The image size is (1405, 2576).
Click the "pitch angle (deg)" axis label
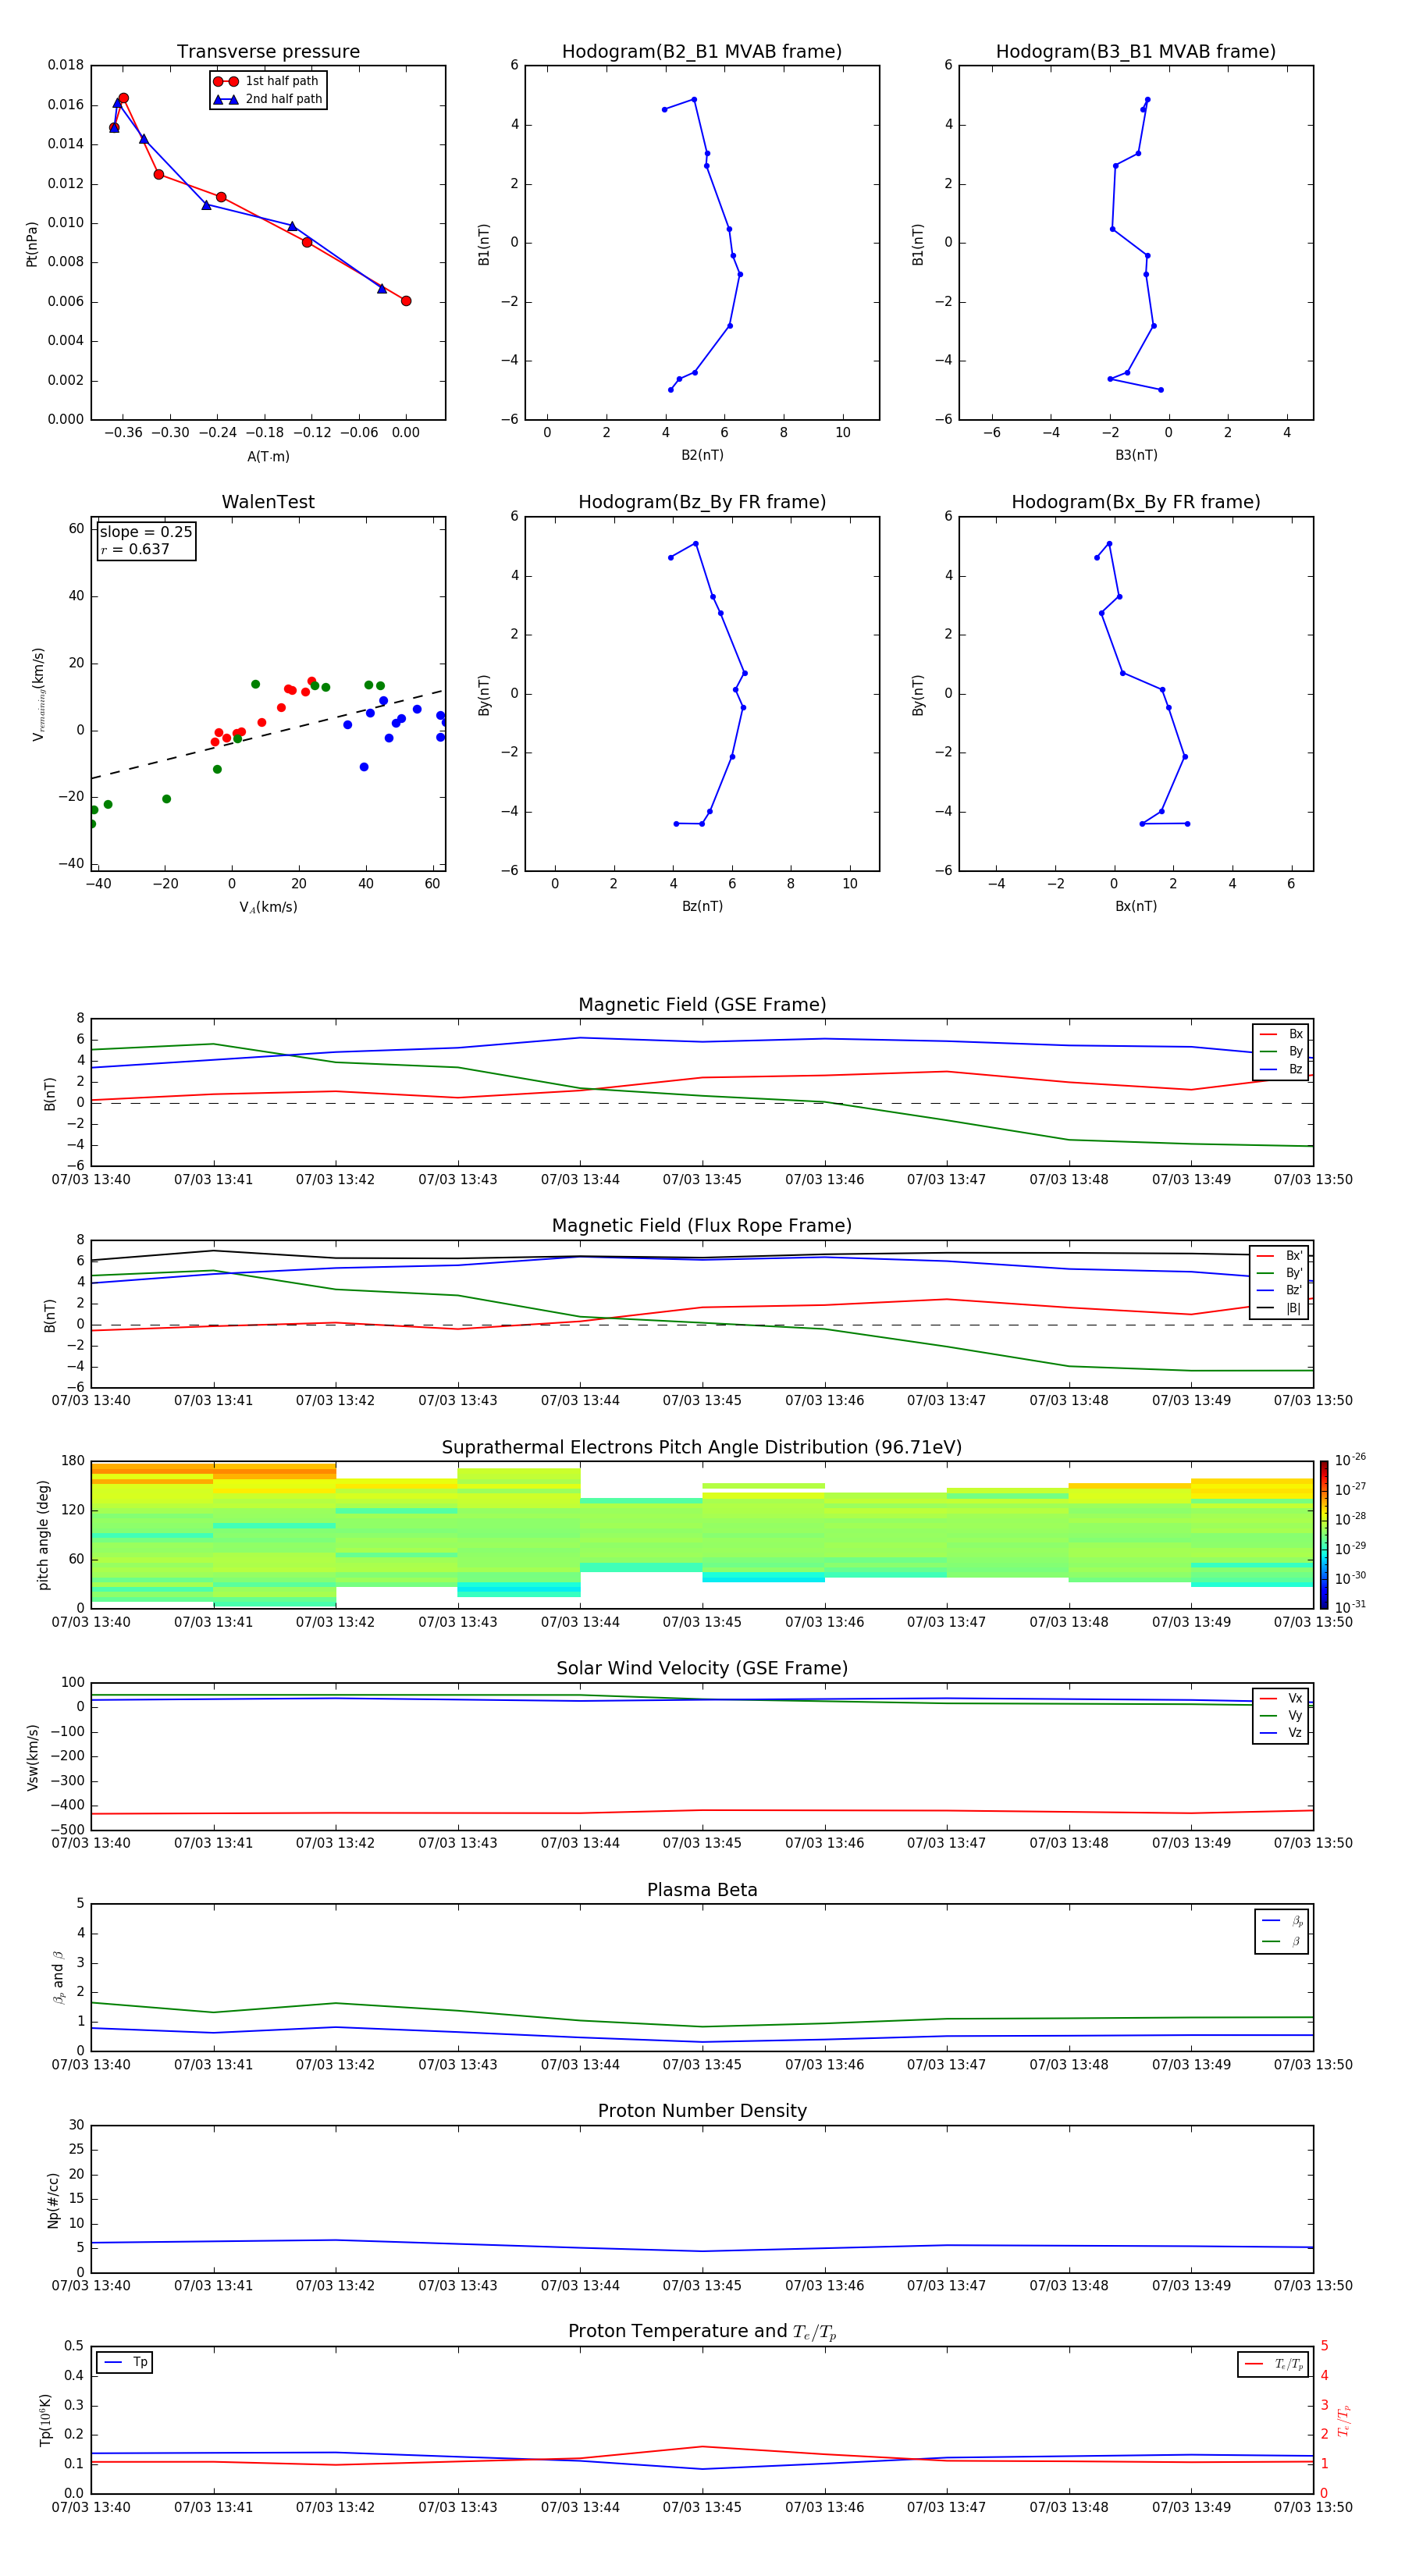pyautogui.click(x=43, y=1535)
